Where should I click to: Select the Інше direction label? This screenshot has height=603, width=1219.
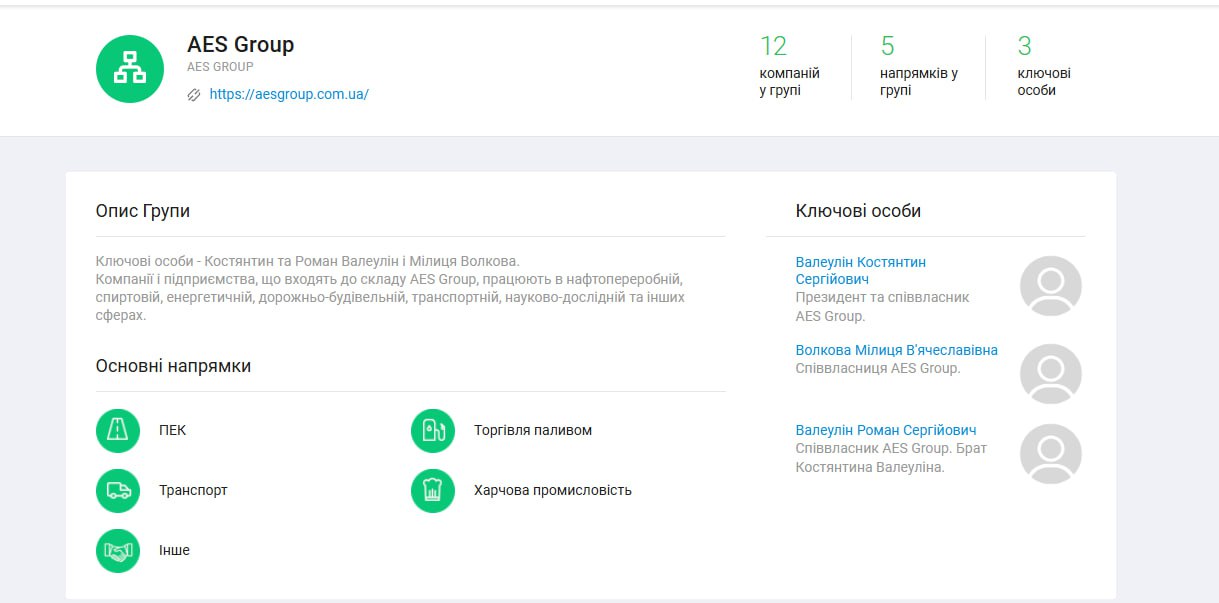click(174, 551)
